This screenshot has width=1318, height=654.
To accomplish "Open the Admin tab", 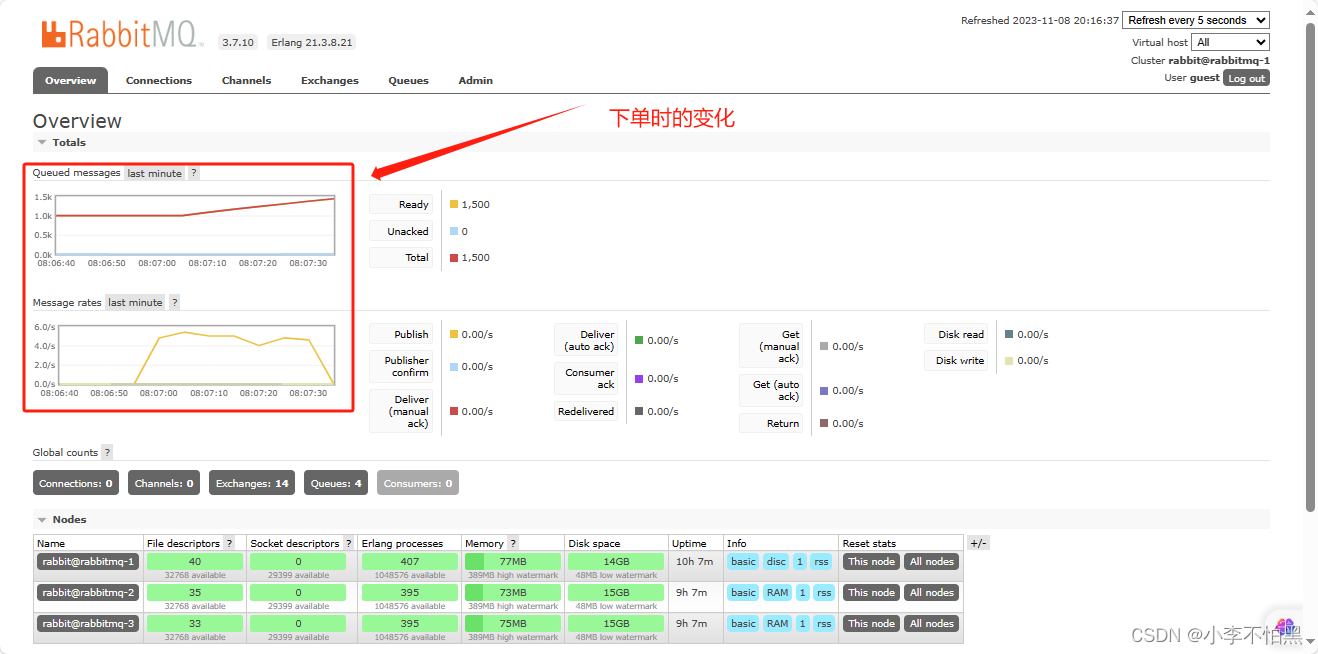I will pos(475,80).
